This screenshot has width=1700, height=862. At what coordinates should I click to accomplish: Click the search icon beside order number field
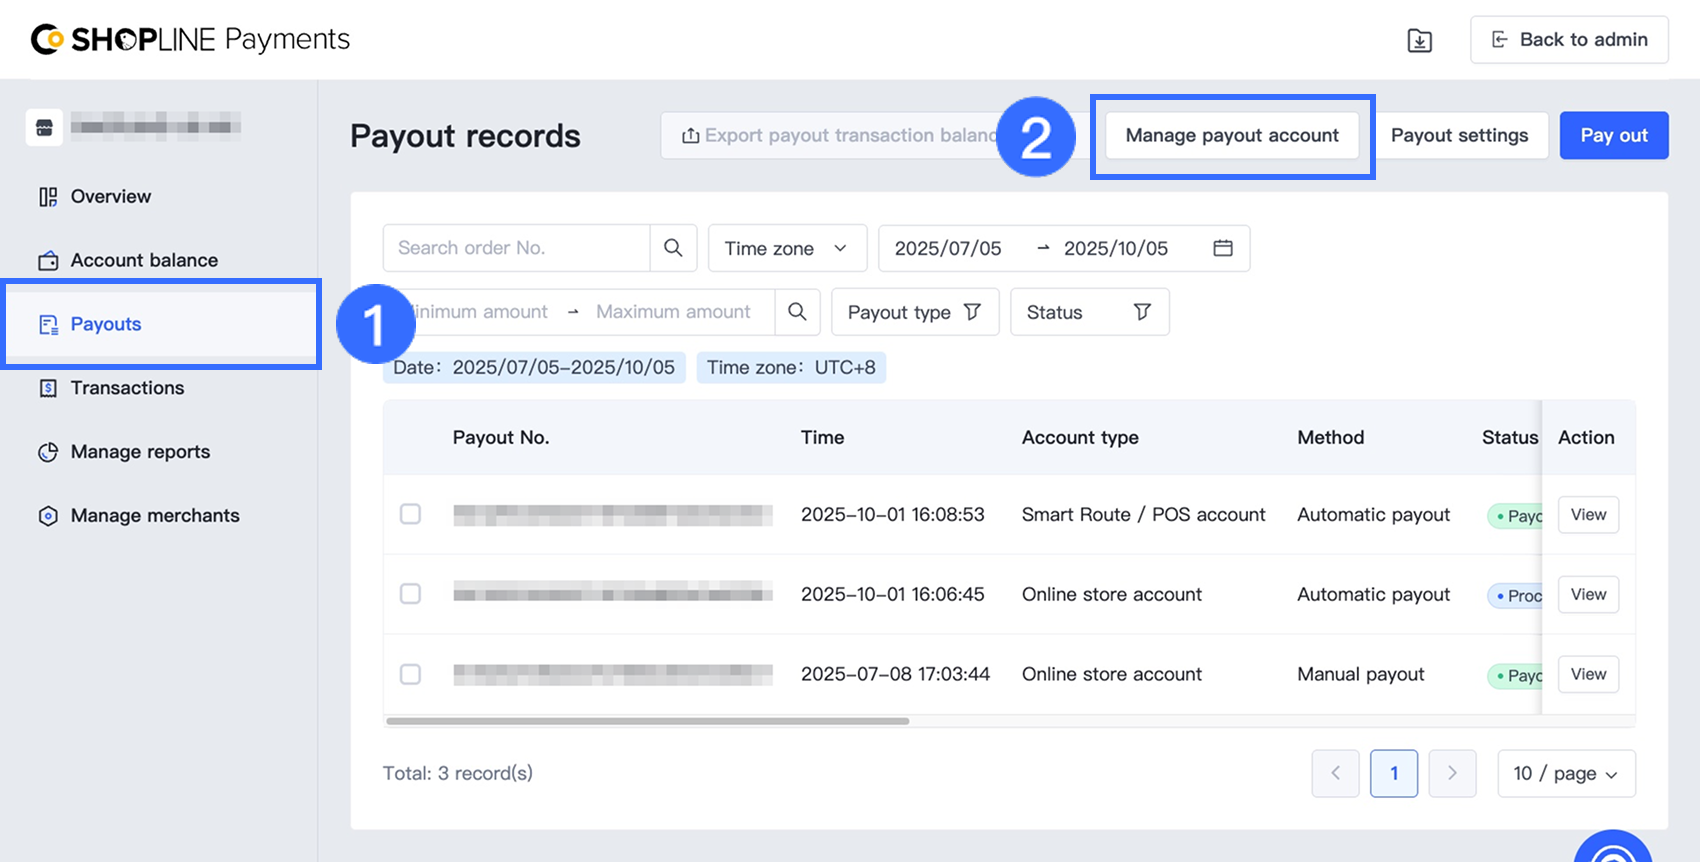(673, 248)
